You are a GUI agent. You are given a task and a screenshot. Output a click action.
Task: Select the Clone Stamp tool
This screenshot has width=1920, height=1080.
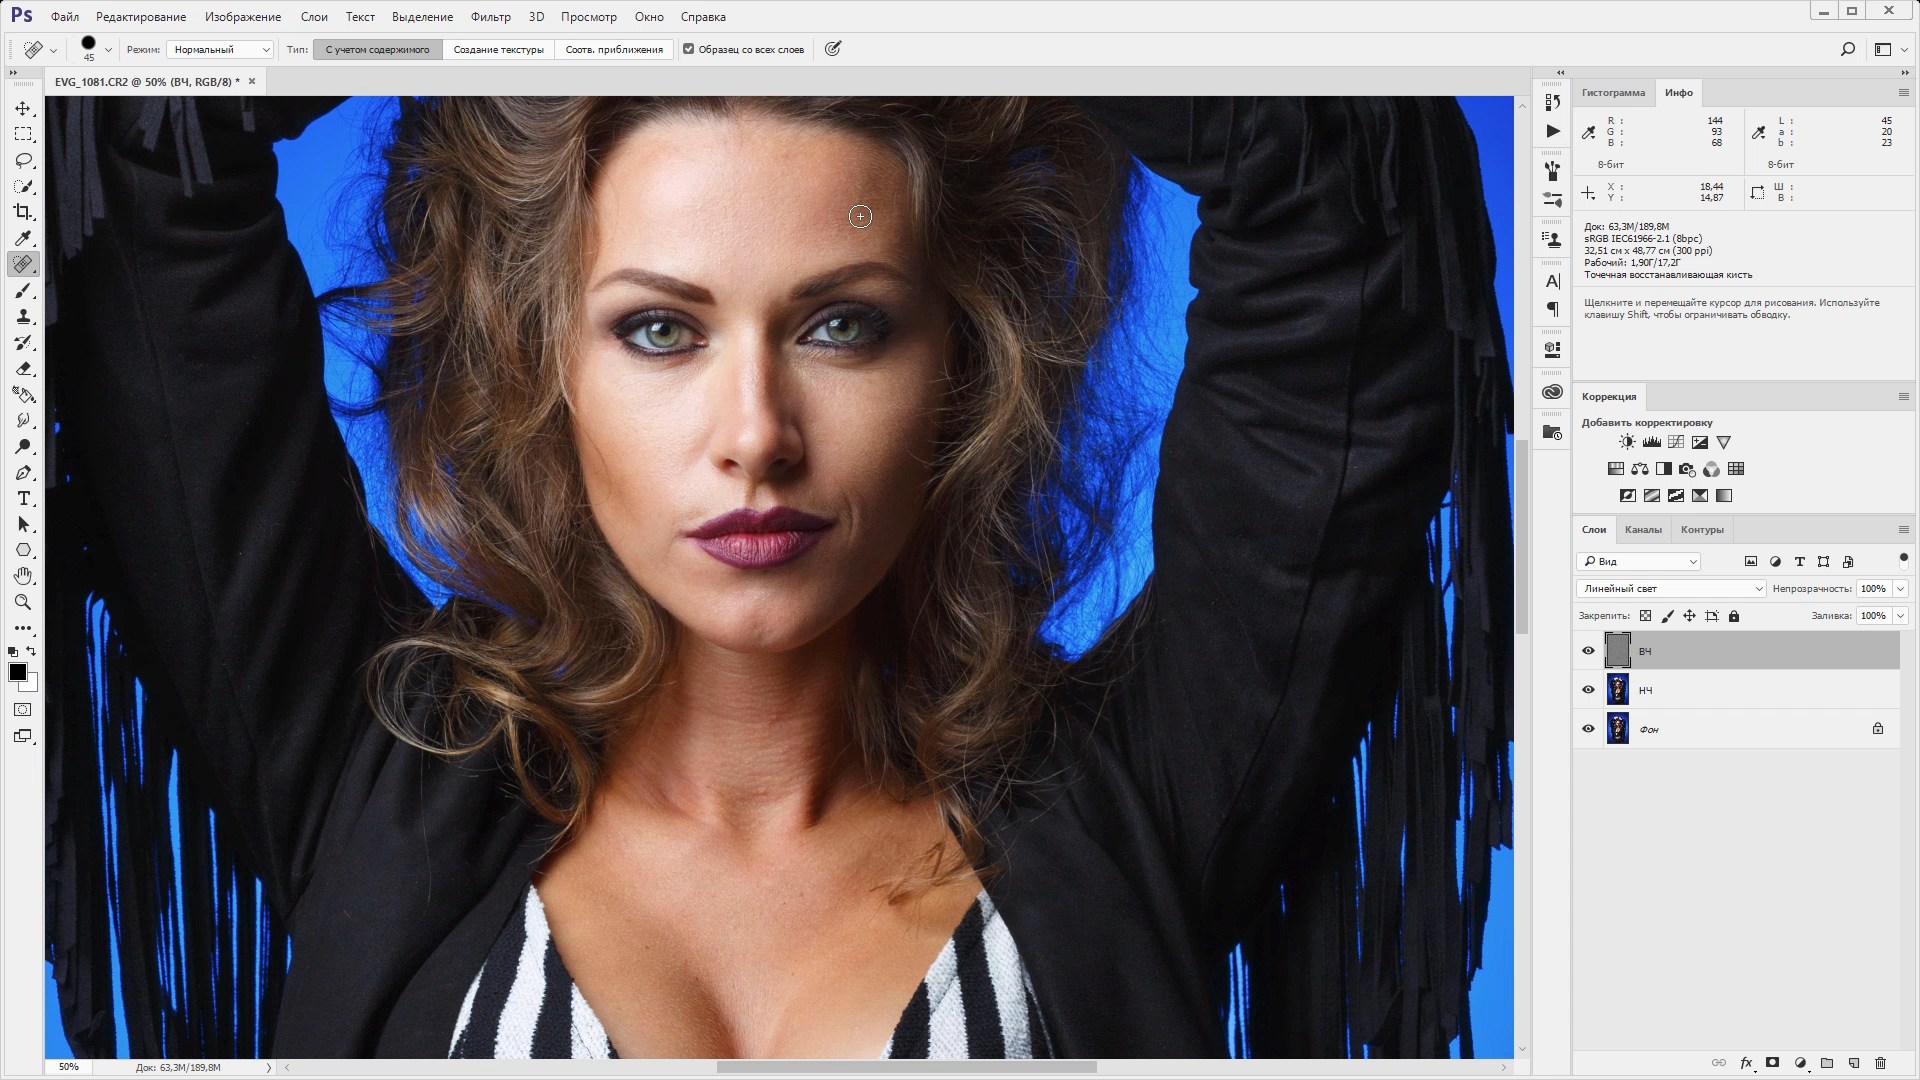point(23,316)
